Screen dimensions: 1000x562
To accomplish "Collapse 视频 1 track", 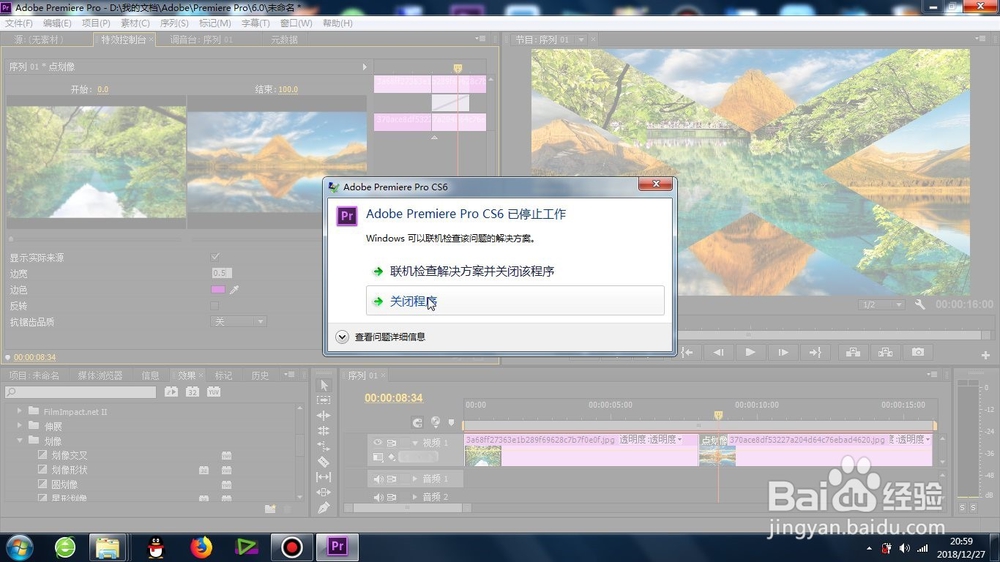I will [x=415, y=442].
